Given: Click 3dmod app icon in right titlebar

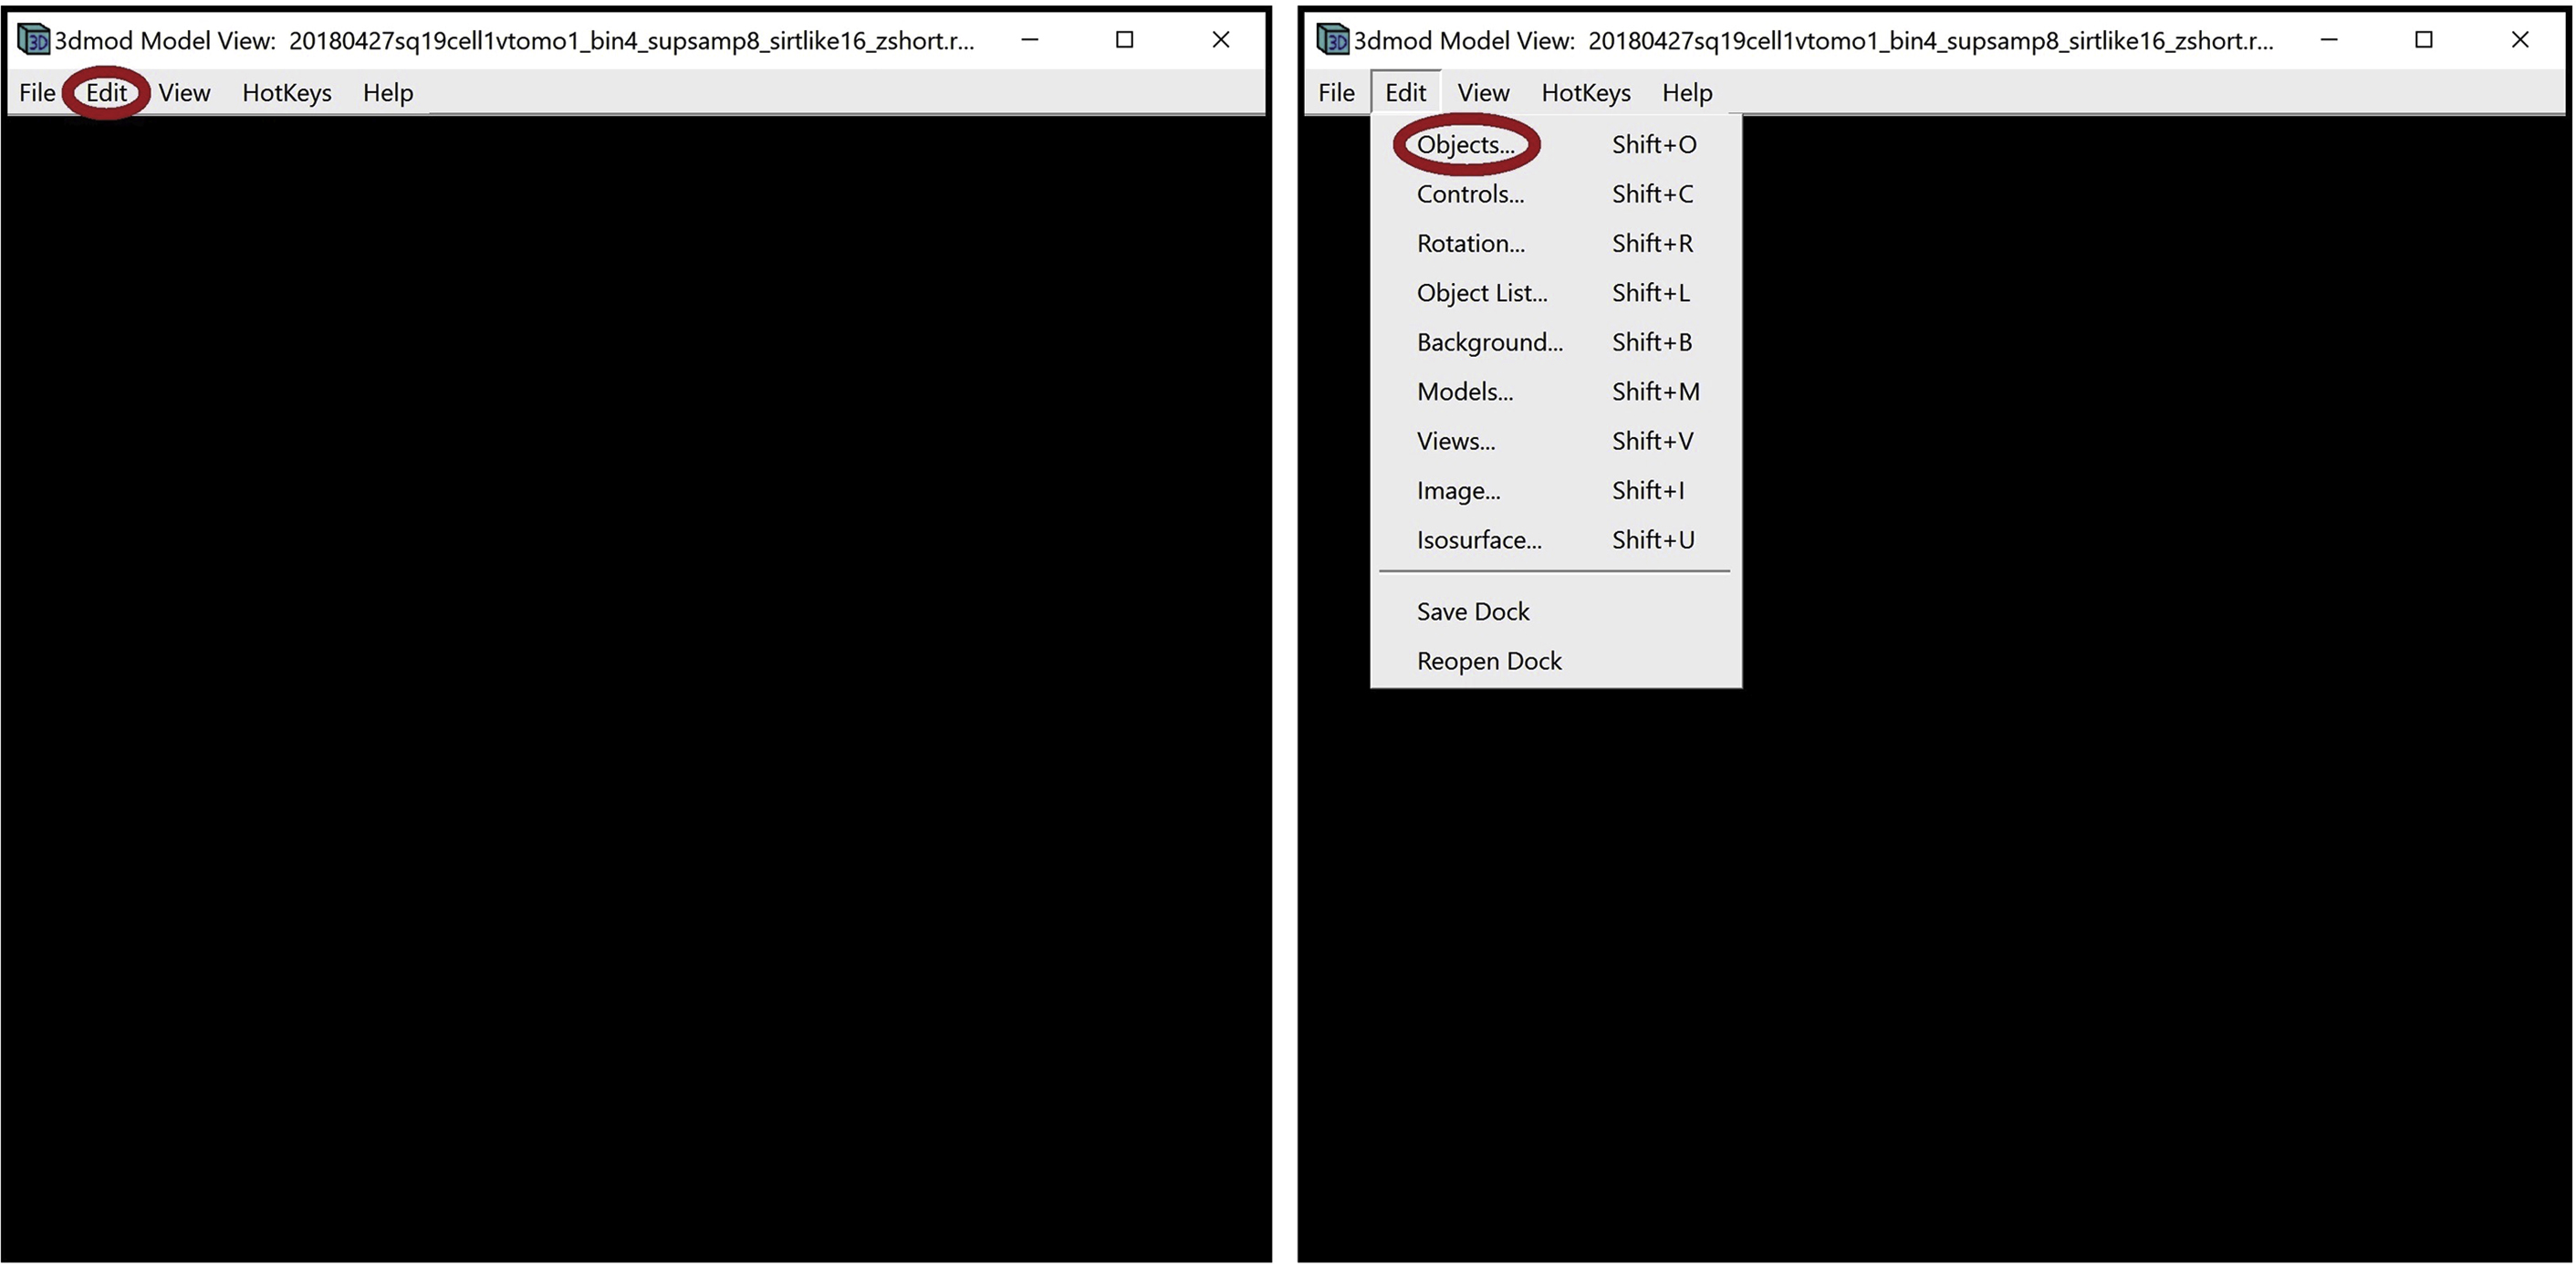Looking at the screenshot, I should point(1332,40).
